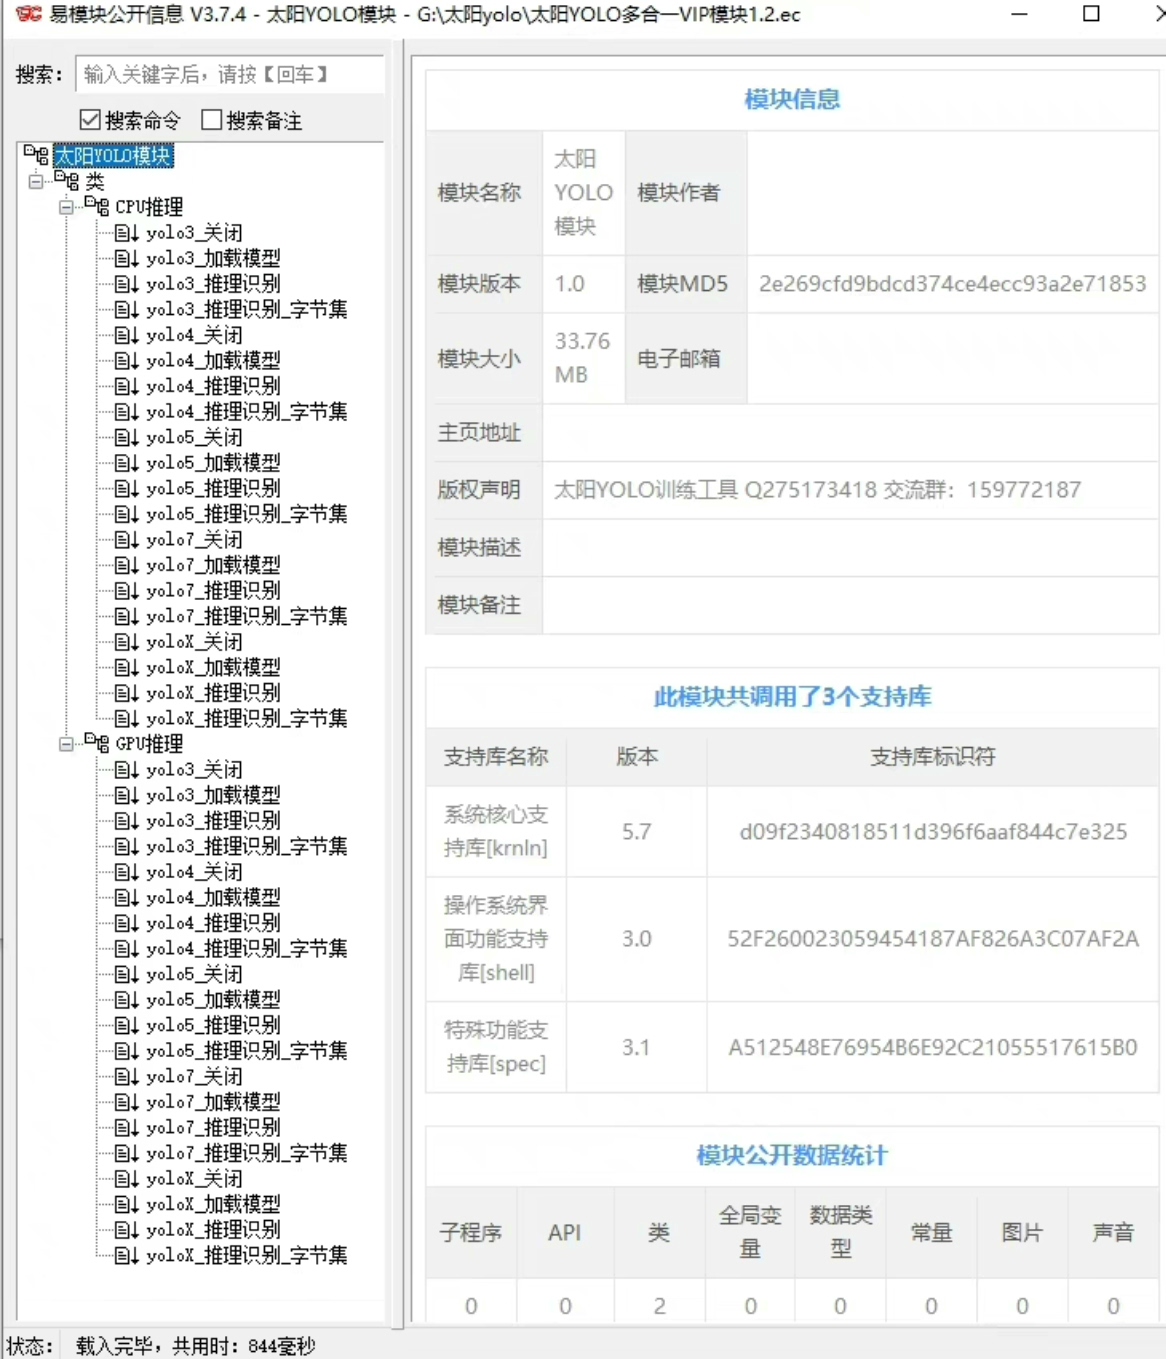The height and width of the screenshot is (1359, 1166).
Task: Collapse the CPU推理 branch
Action: [66, 207]
